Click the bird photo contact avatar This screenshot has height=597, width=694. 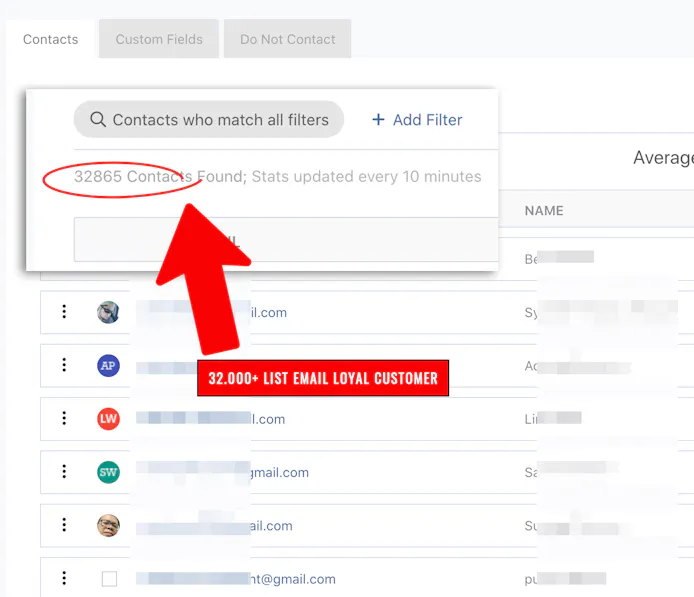pos(108,312)
